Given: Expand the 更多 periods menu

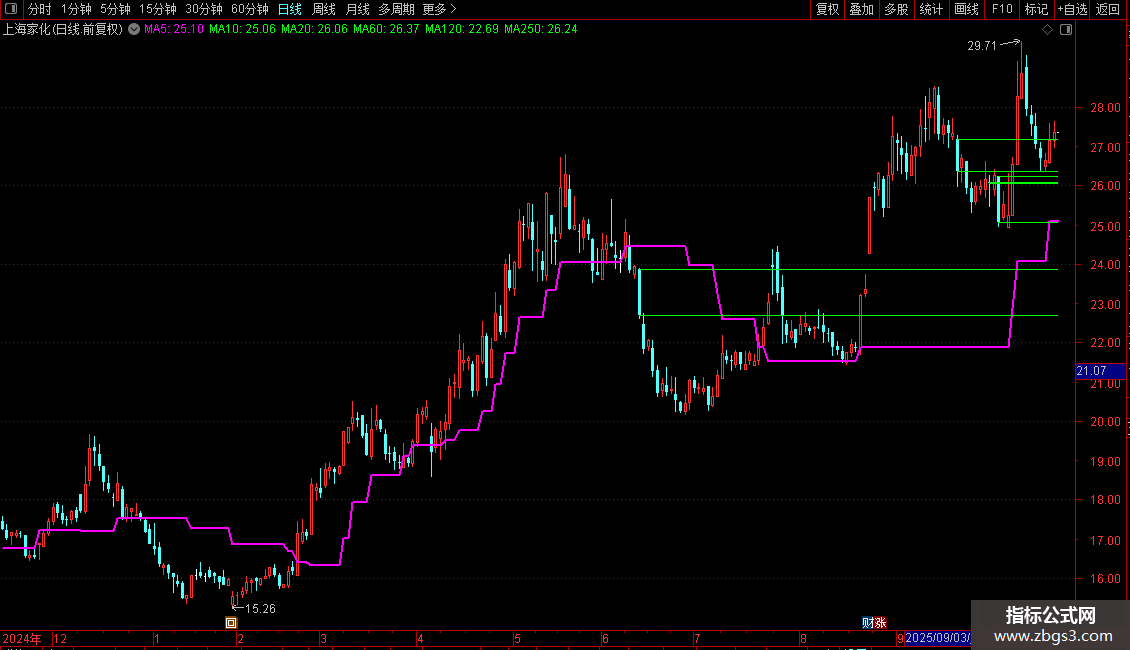Looking at the screenshot, I should [439, 9].
